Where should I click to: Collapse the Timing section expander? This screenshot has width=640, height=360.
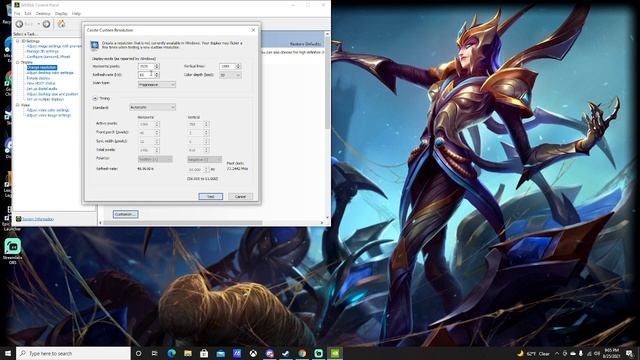pos(95,98)
